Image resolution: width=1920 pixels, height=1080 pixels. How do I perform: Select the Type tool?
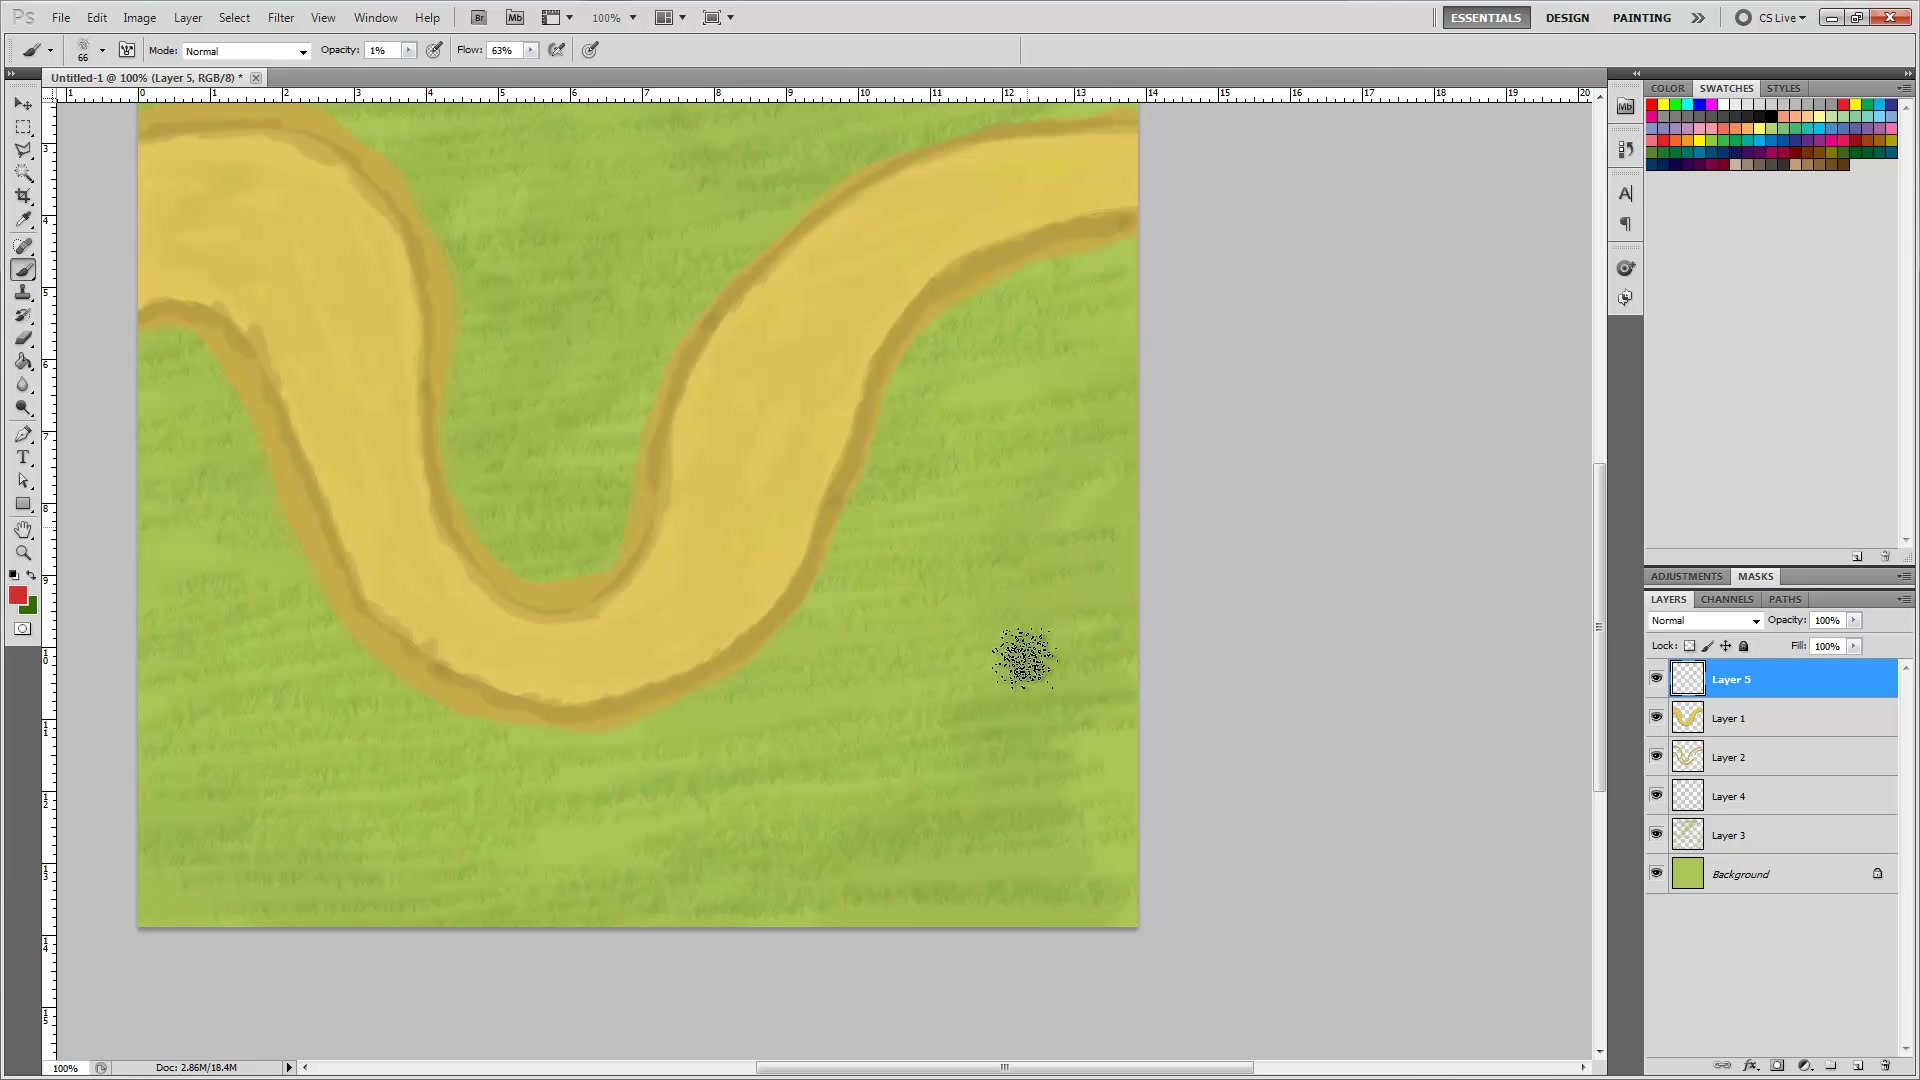coord(23,457)
